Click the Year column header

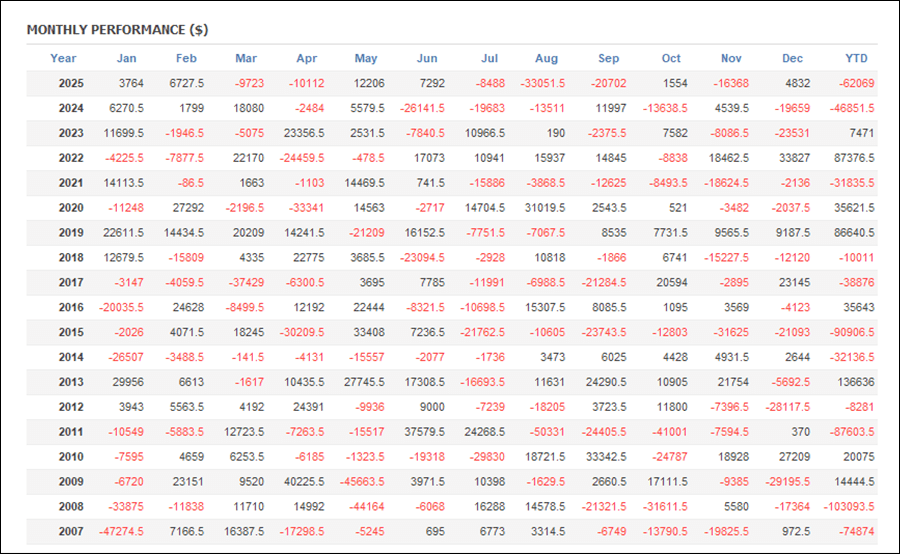click(x=63, y=58)
